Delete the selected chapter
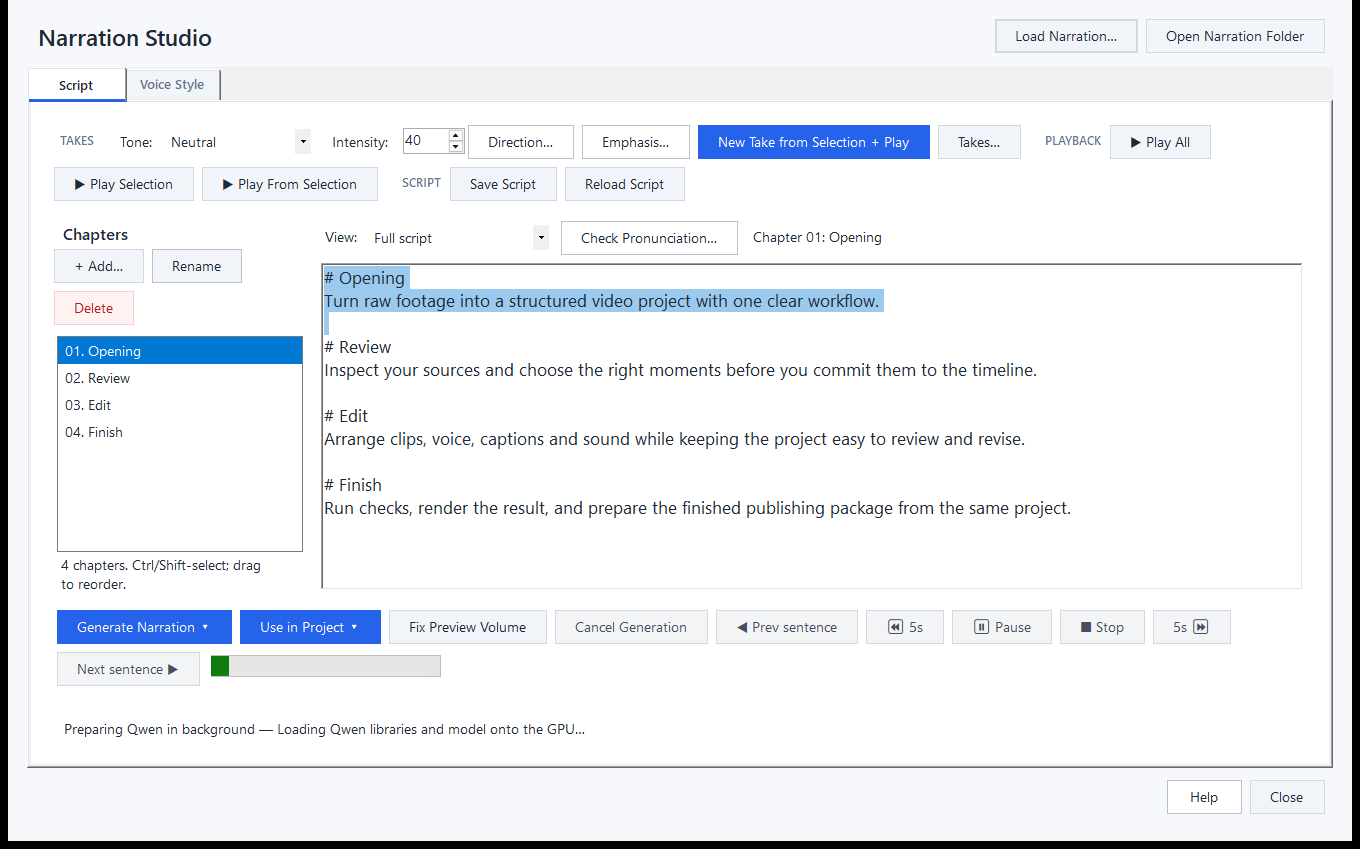The height and width of the screenshot is (849, 1360). click(94, 308)
